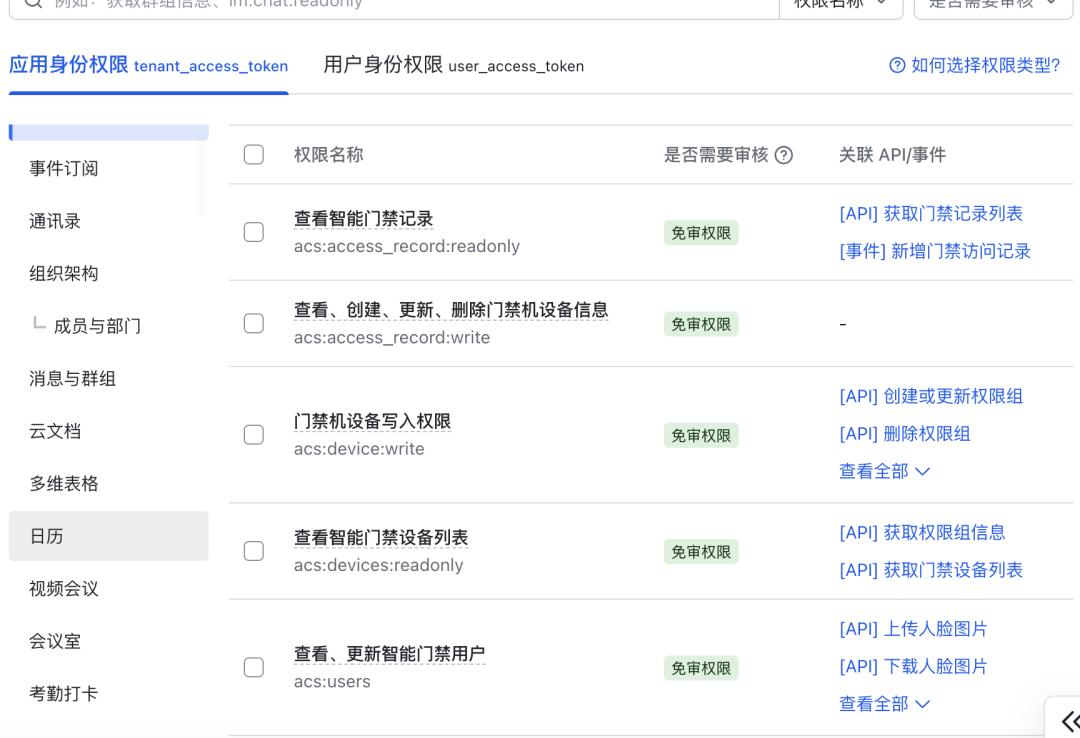Check the checkbox for 查看智能门禁设备列表
1080x738 pixels.
pyautogui.click(x=253, y=551)
